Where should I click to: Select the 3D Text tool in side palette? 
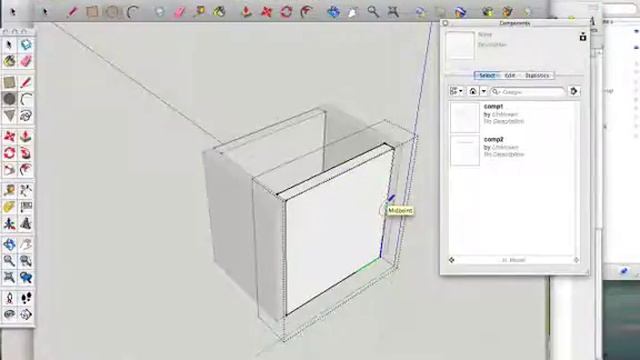26,223
